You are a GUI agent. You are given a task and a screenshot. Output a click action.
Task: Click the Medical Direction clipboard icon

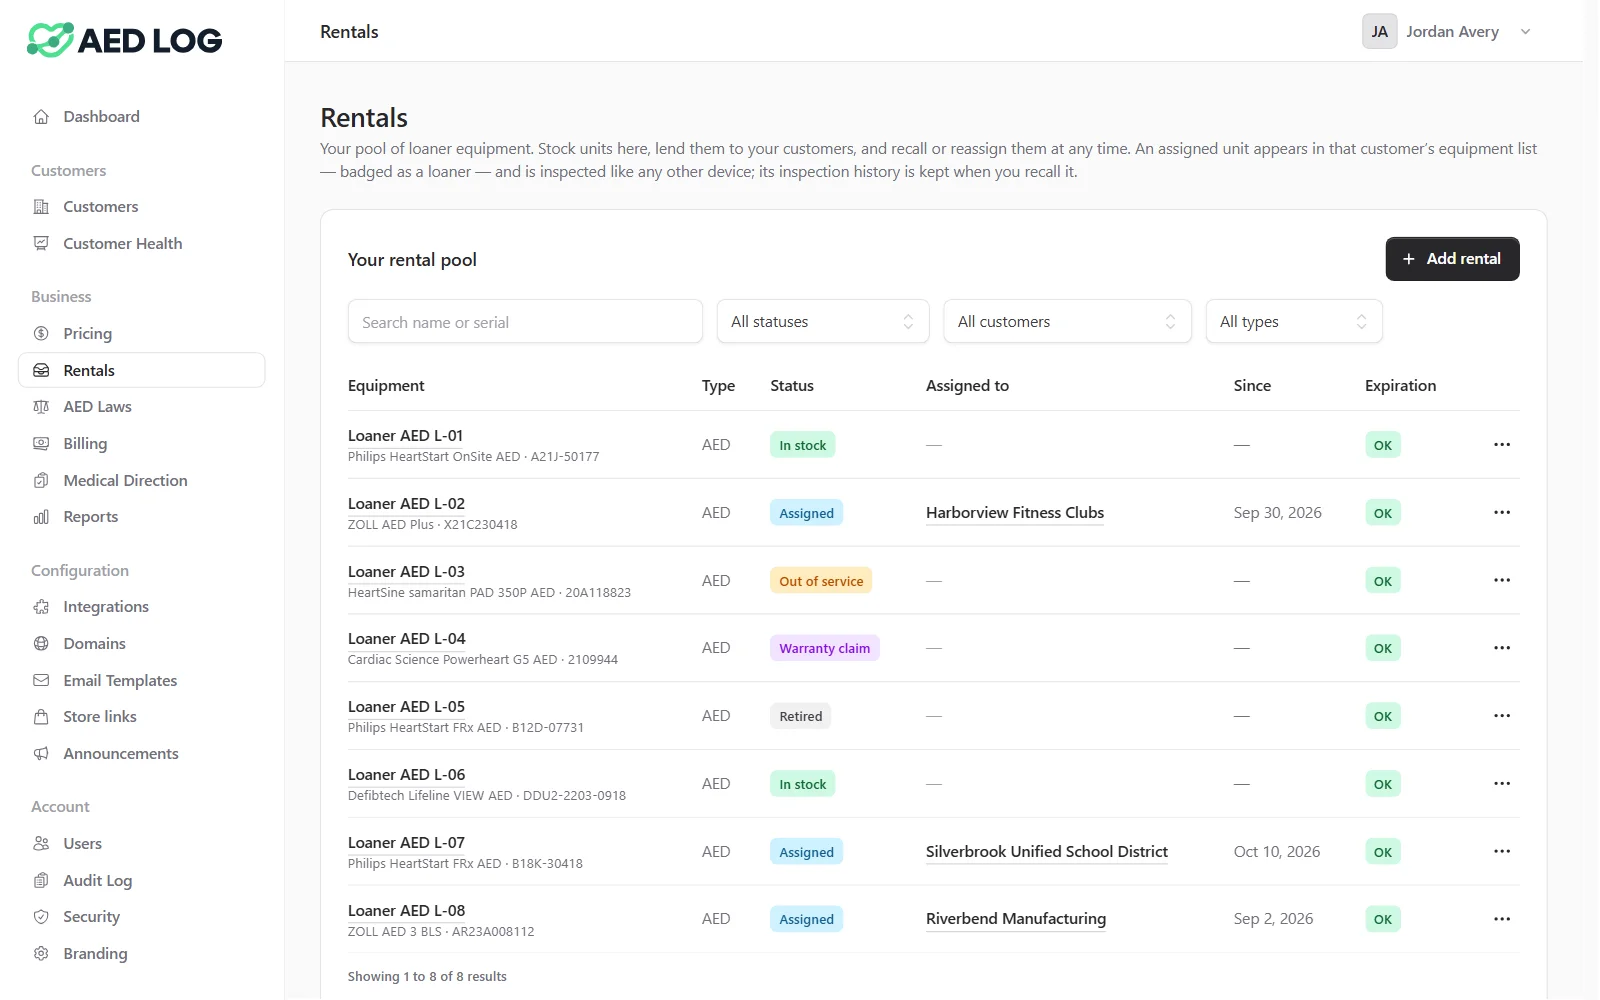click(41, 481)
